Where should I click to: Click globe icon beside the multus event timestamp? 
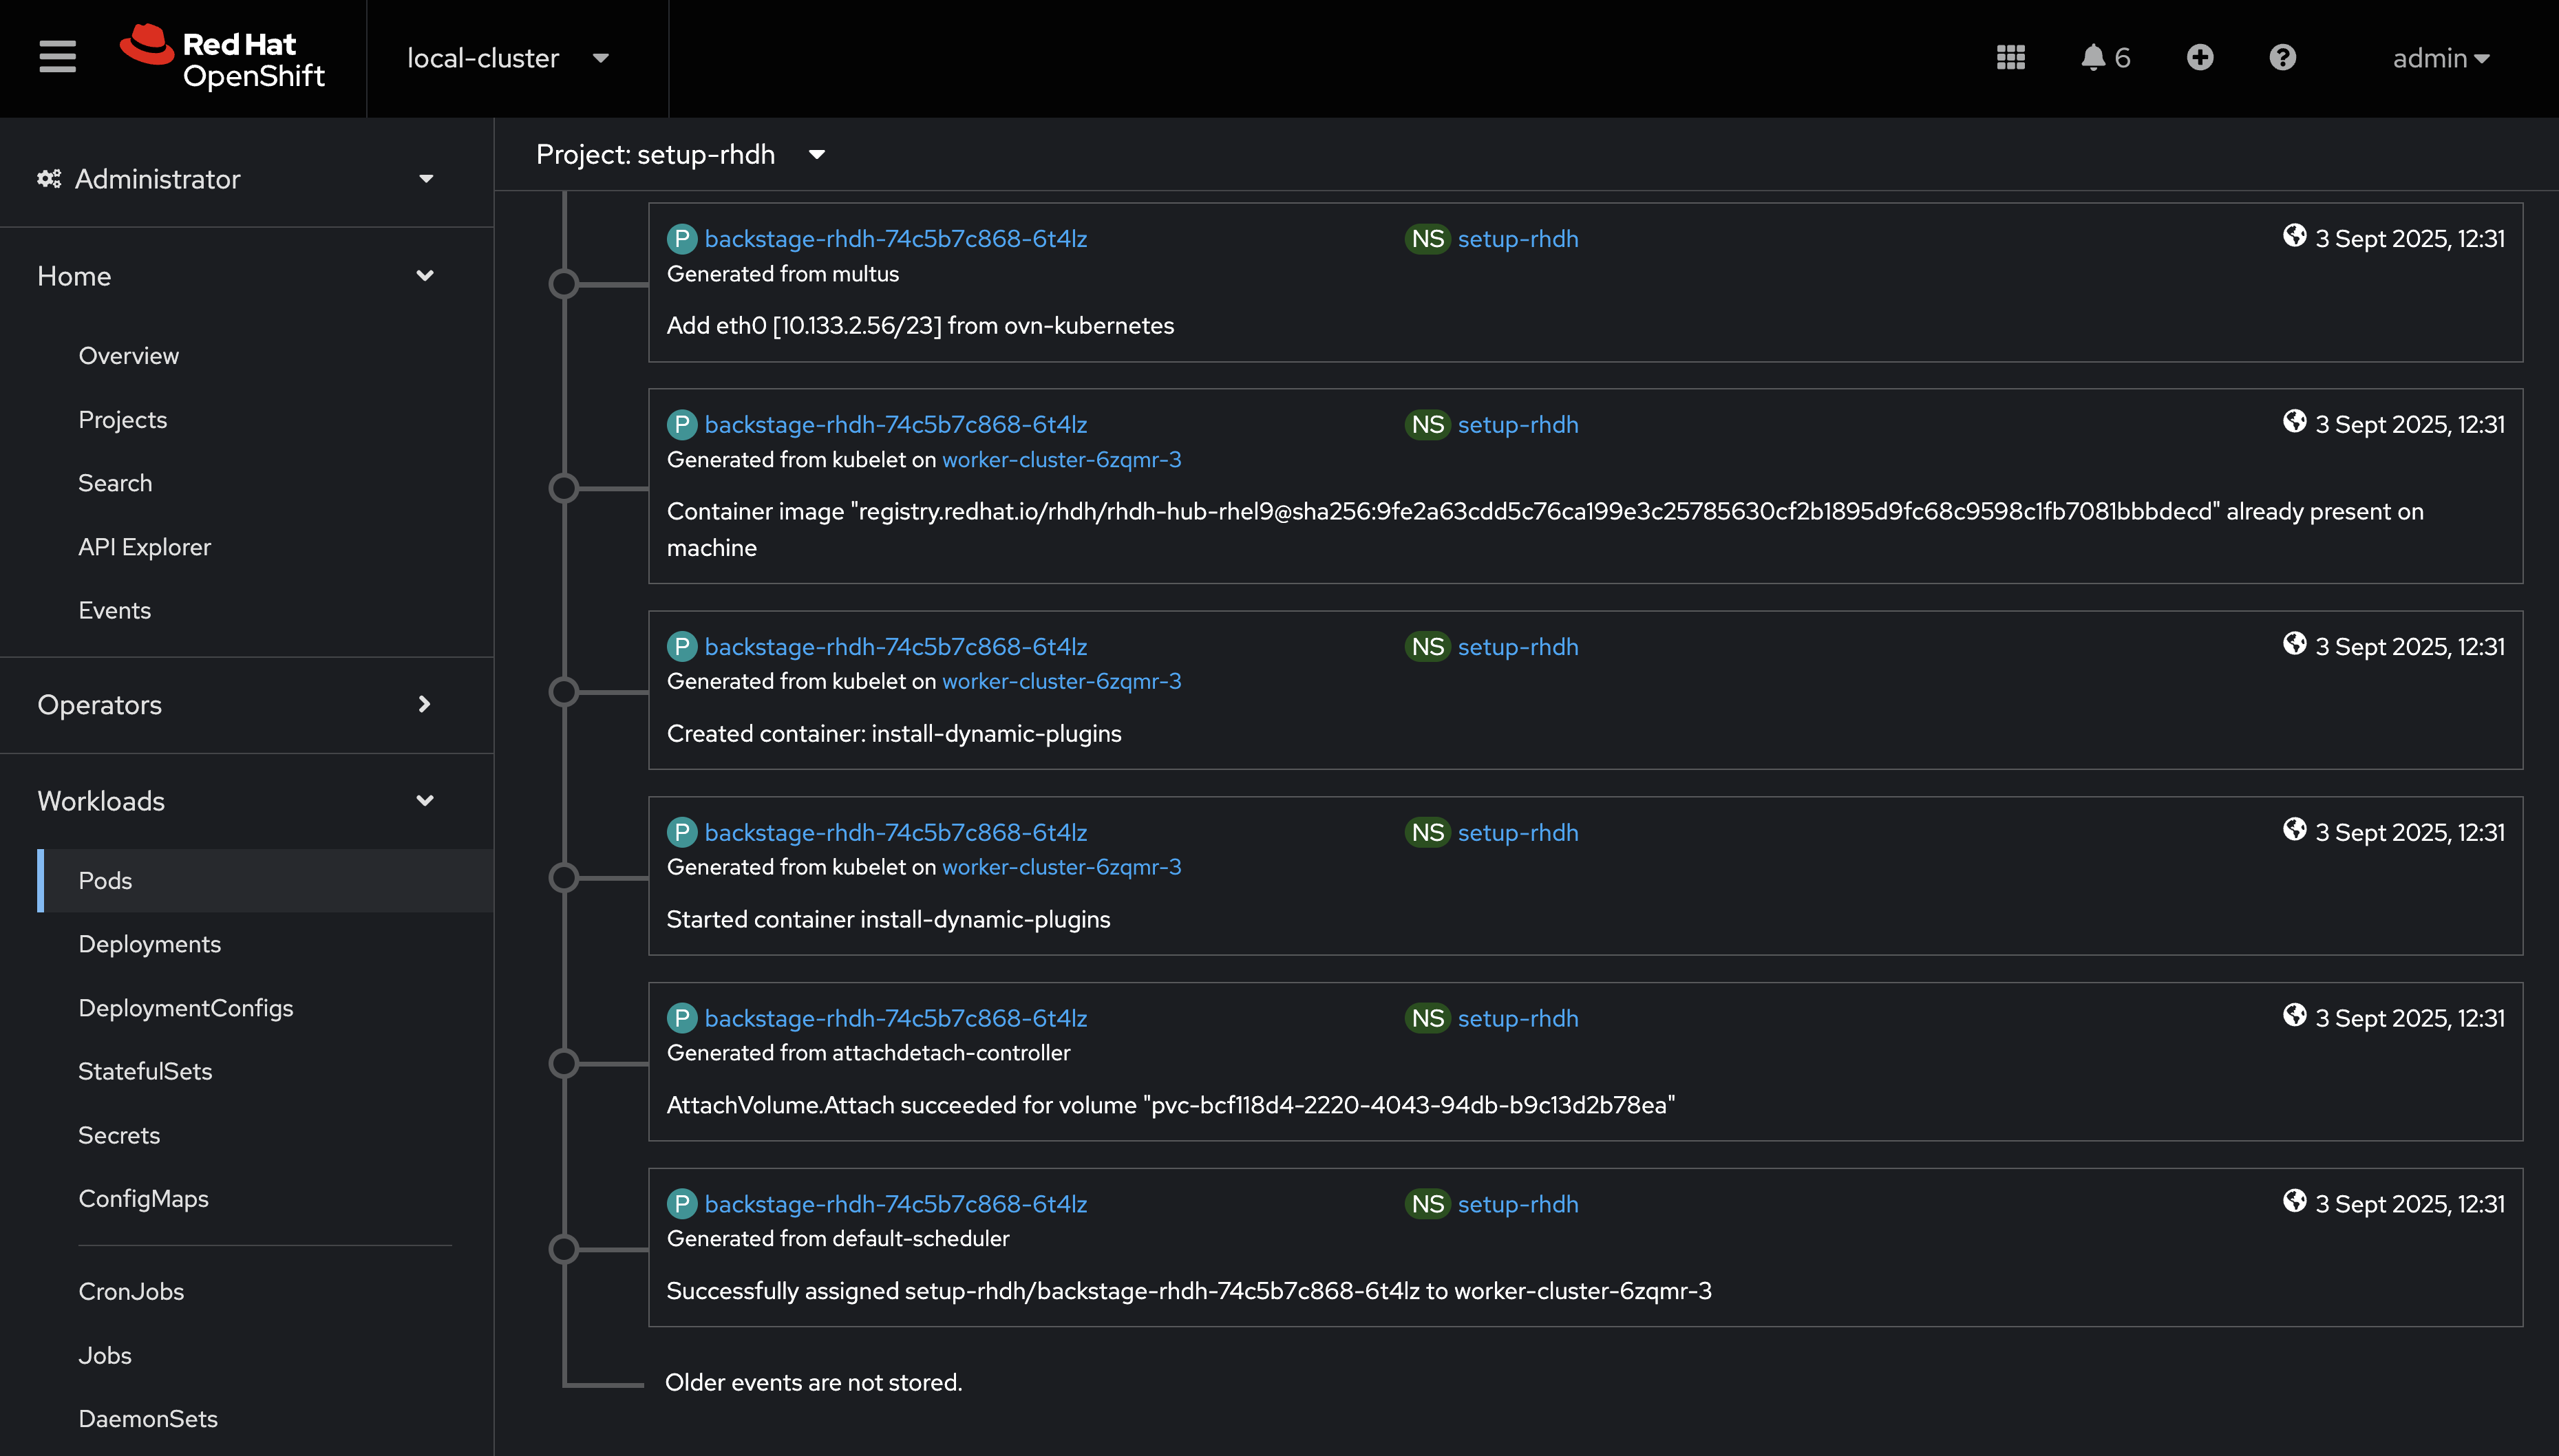pos(2294,236)
